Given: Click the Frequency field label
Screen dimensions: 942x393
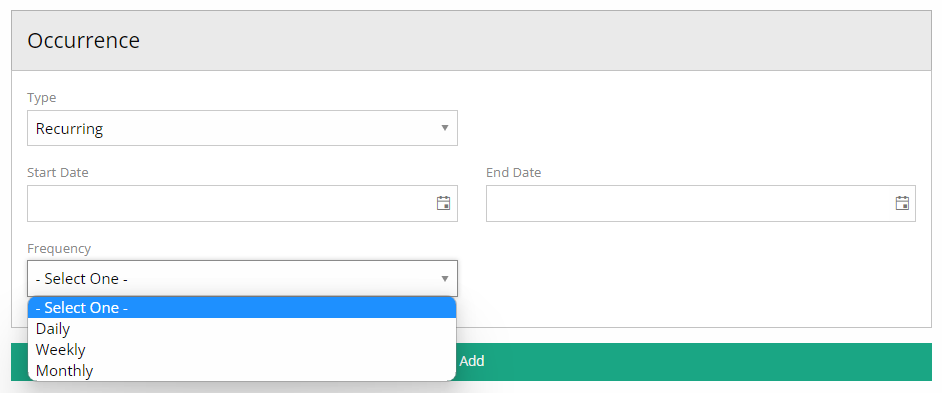Looking at the screenshot, I should (59, 248).
